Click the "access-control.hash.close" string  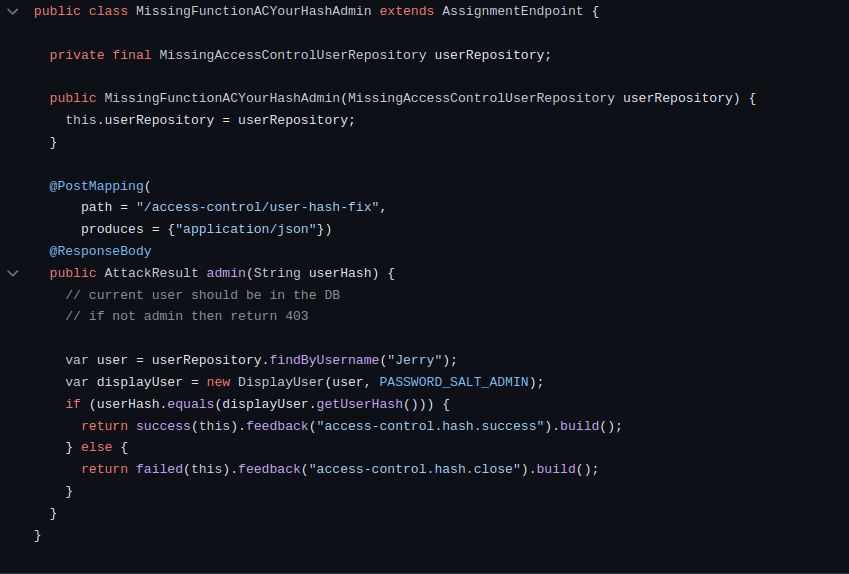click(414, 469)
